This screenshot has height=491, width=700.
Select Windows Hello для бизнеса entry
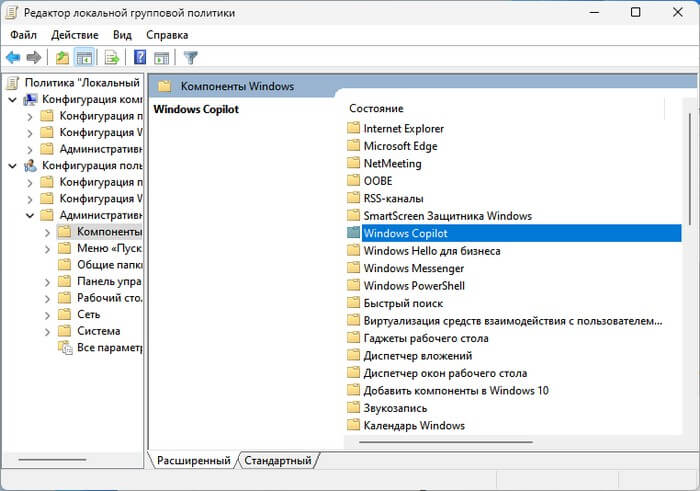pos(432,250)
